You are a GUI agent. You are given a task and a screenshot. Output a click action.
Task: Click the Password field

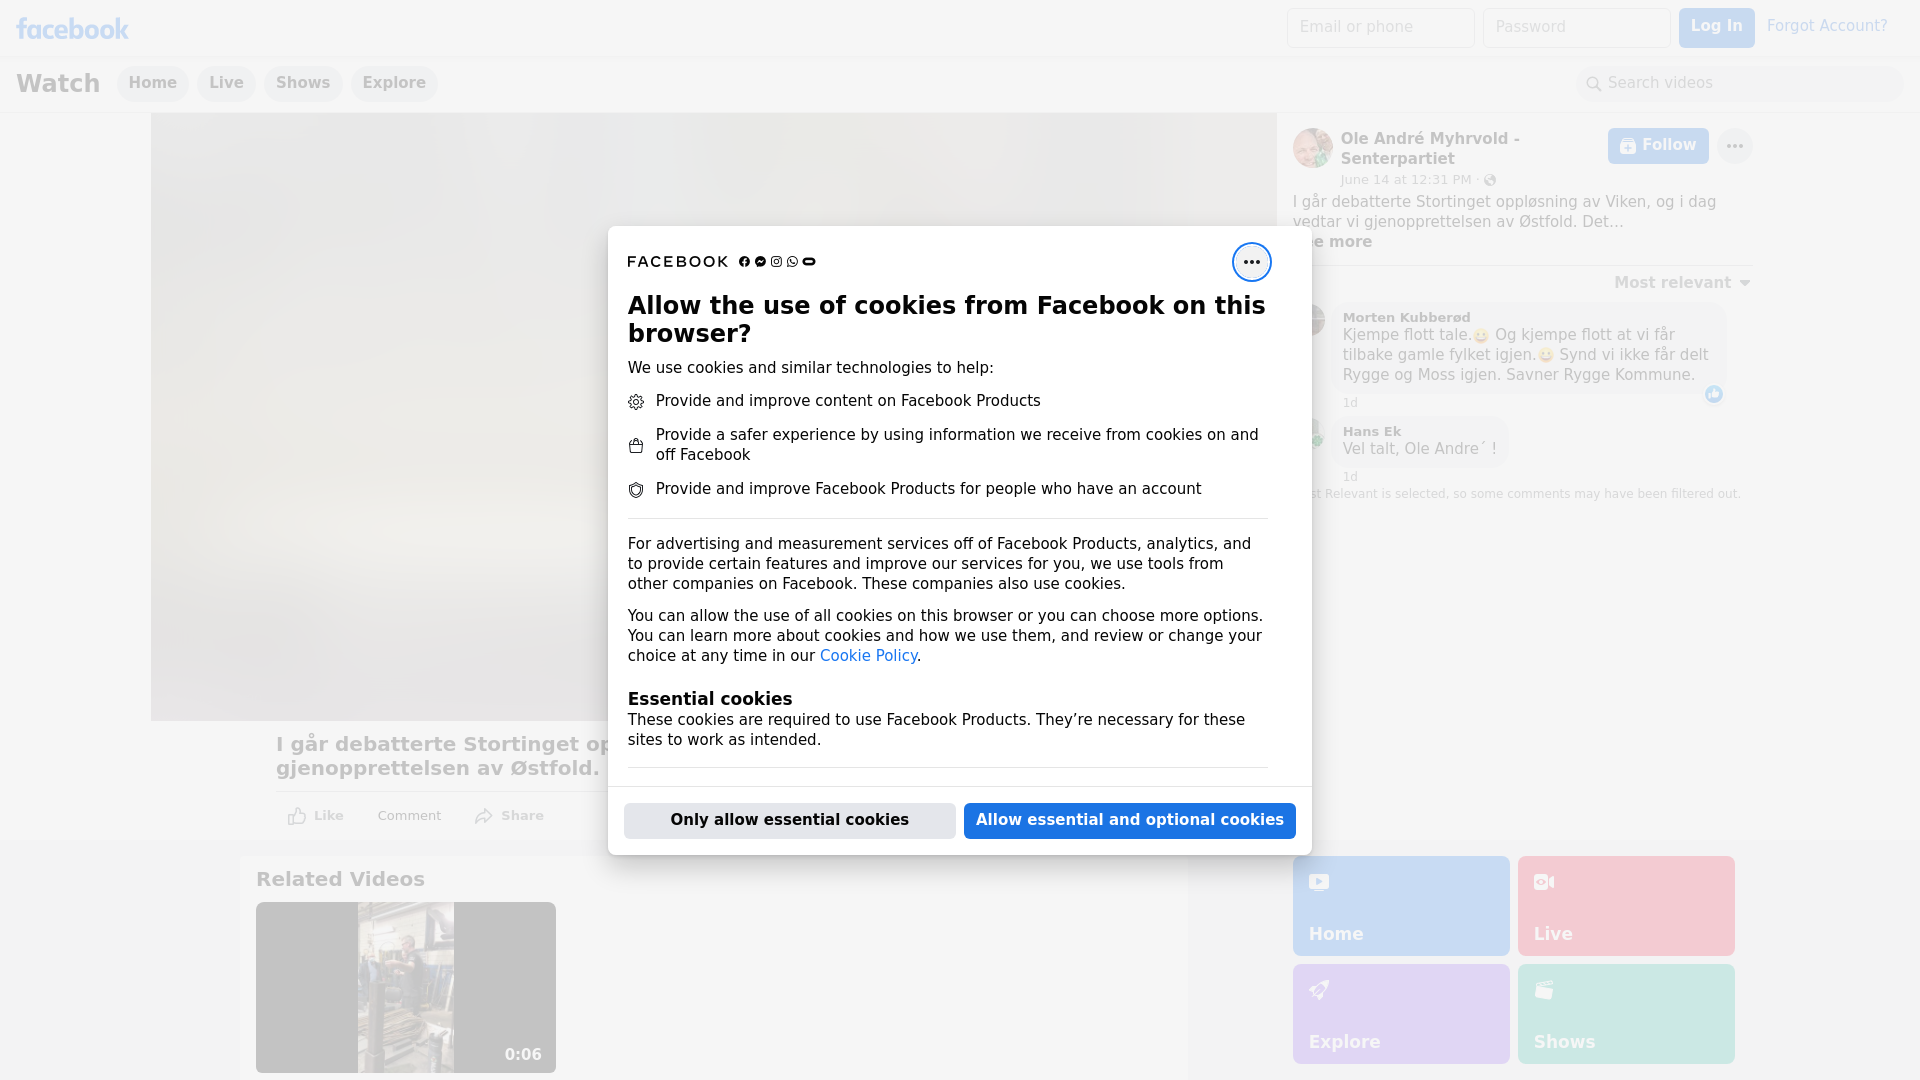1577,28
